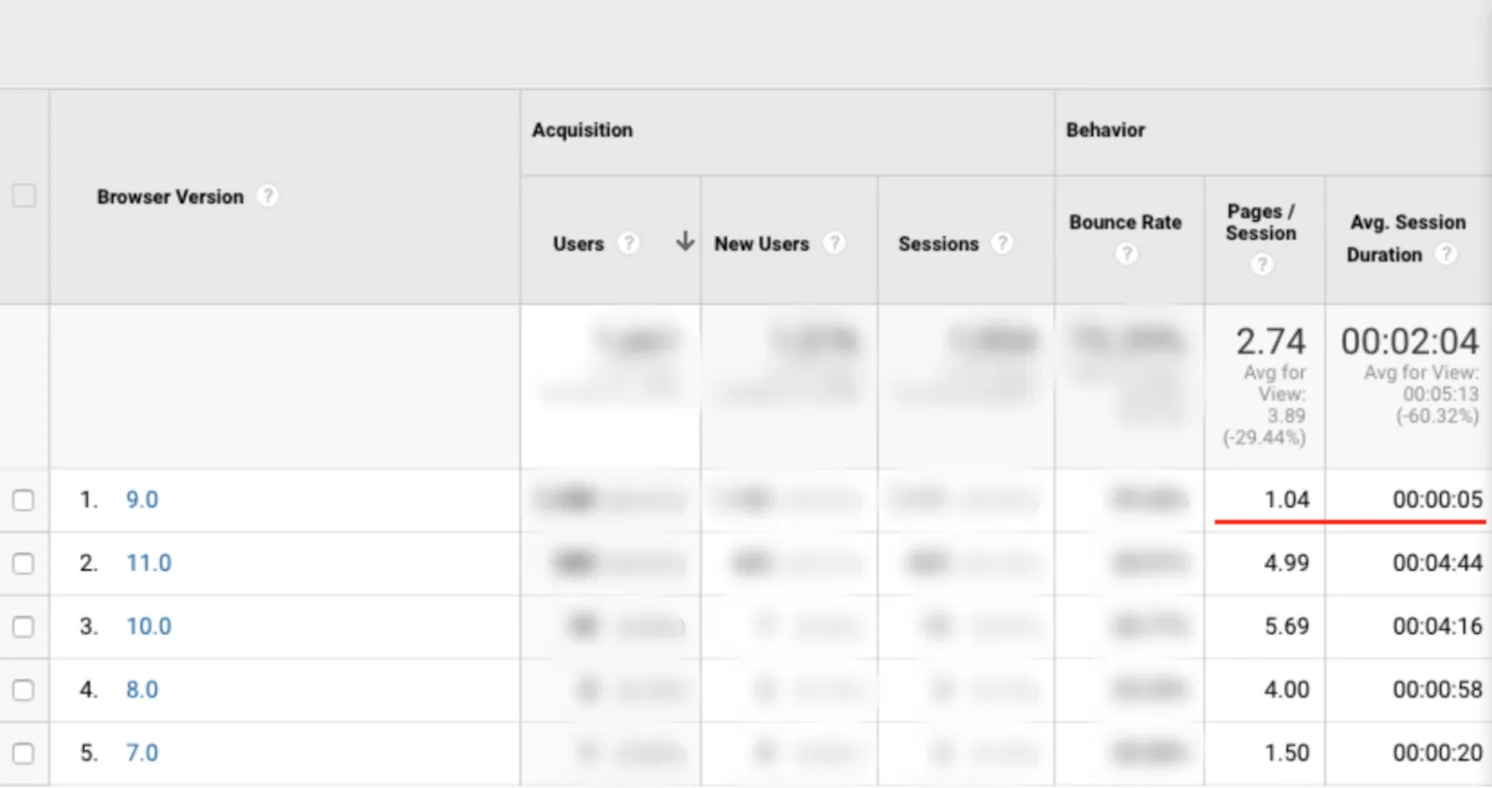Open the Sessions column help tooltip
Viewport: 1492px width, 788px height.
(1003, 242)
